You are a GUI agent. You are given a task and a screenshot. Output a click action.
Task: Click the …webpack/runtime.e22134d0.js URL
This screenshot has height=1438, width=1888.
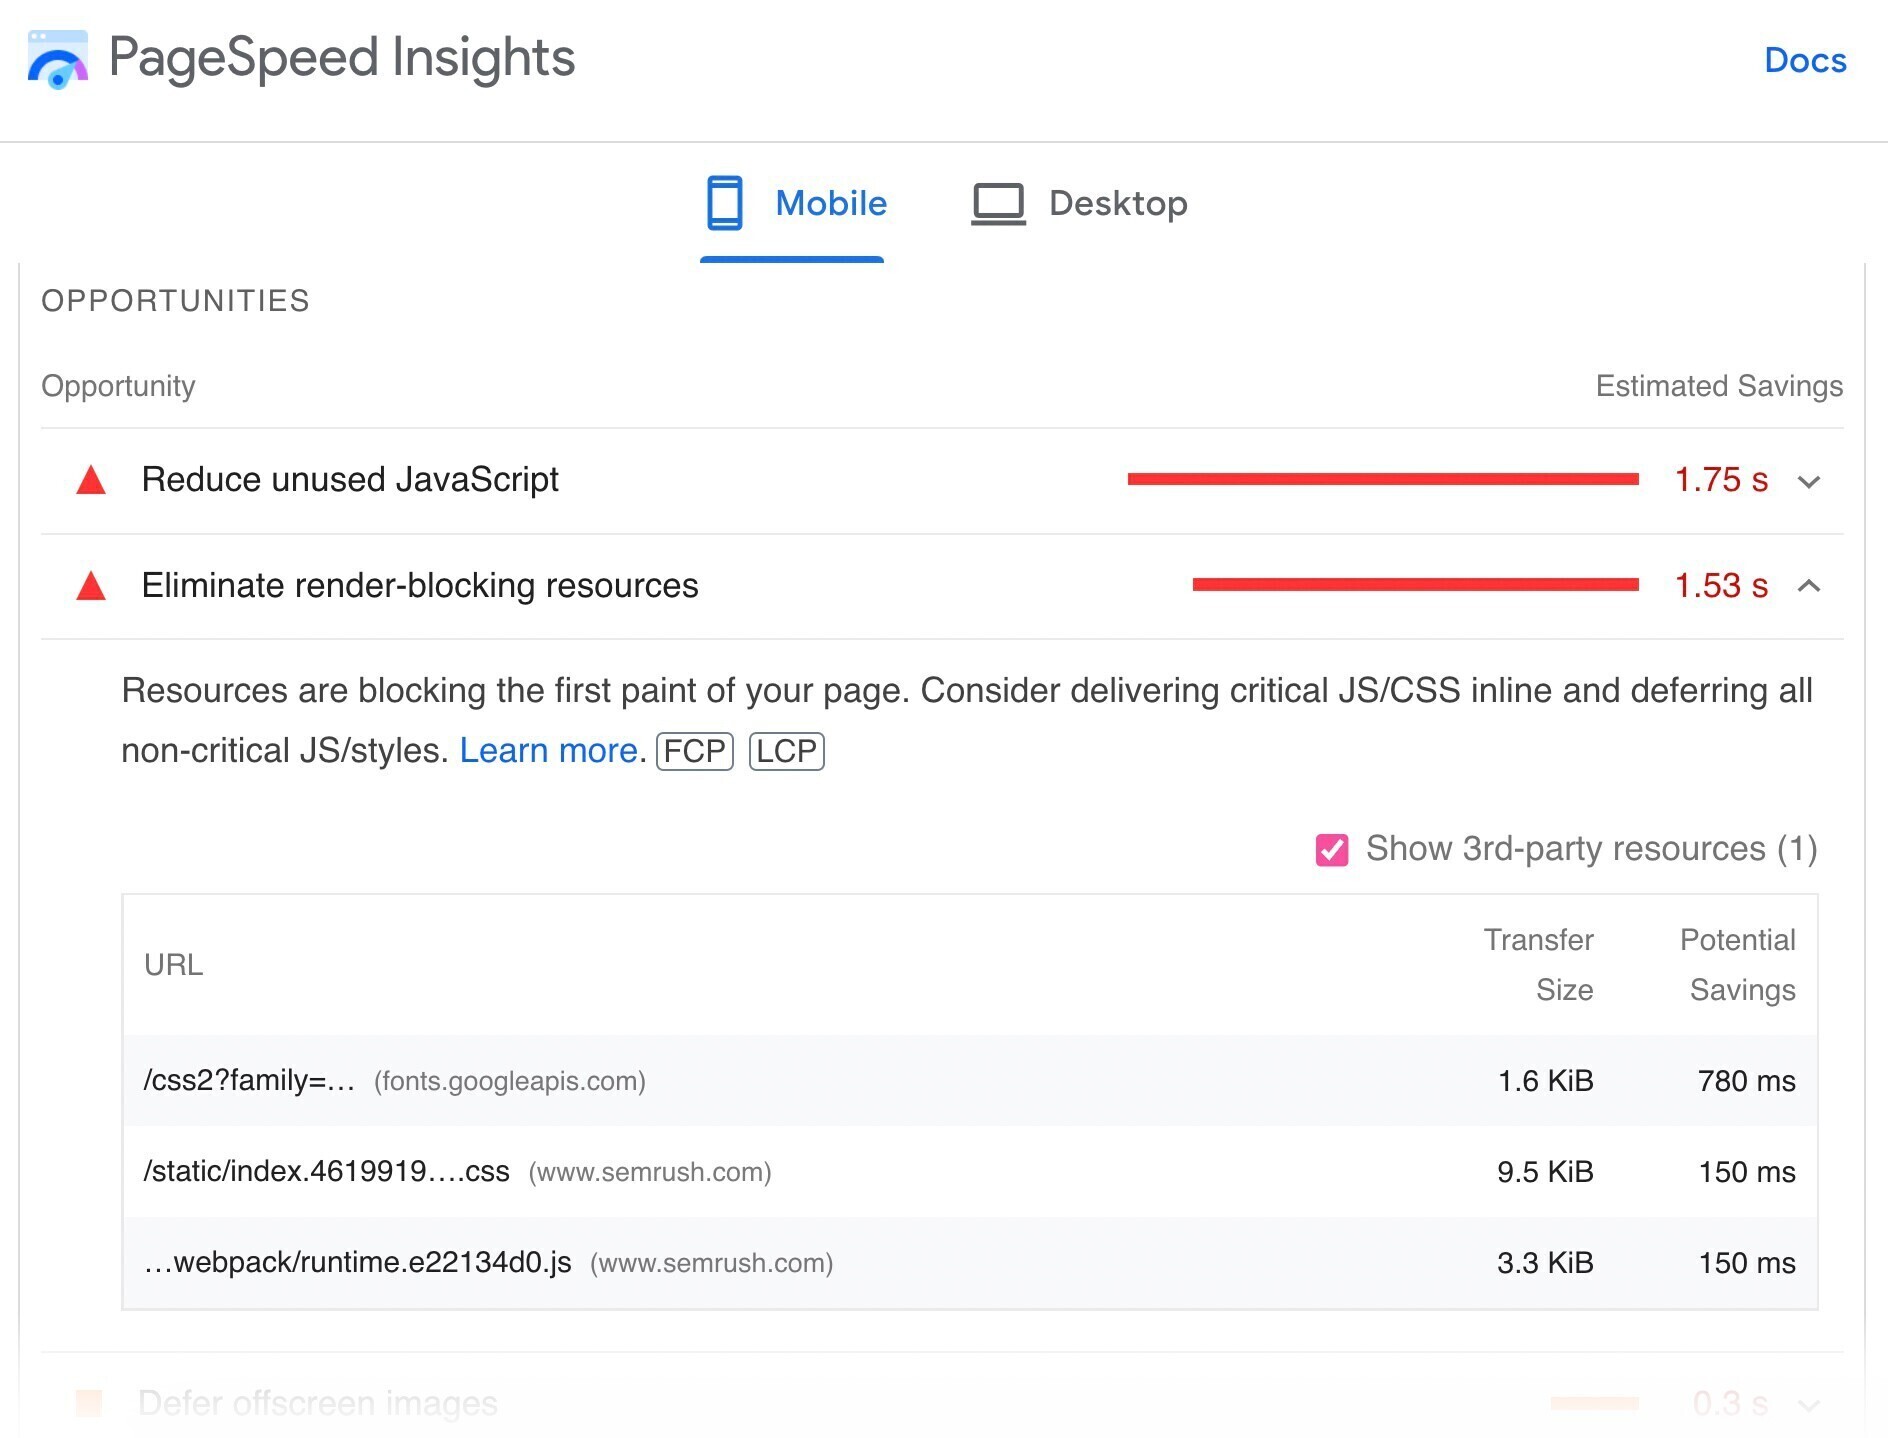357,1263
